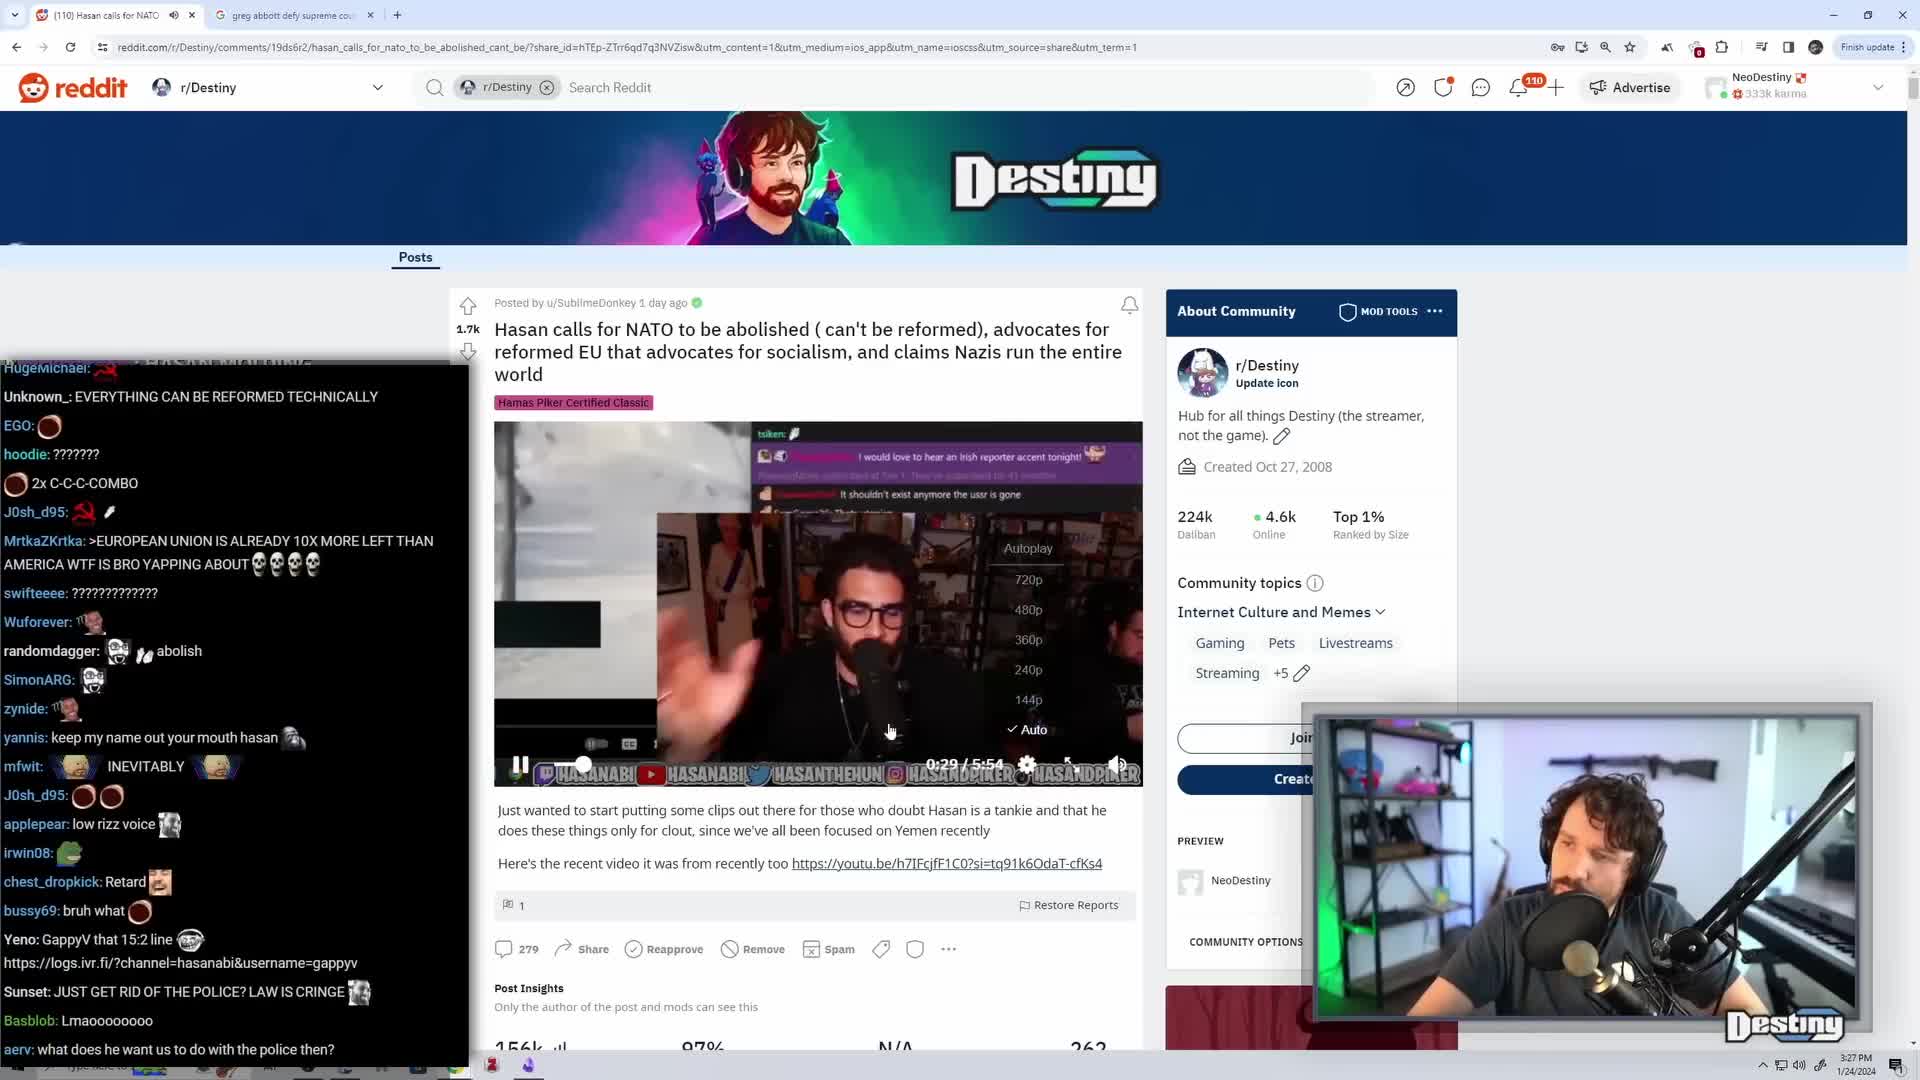Reload the browser page
This screenshot has height=1080, width=1920.
click(70, 47)
